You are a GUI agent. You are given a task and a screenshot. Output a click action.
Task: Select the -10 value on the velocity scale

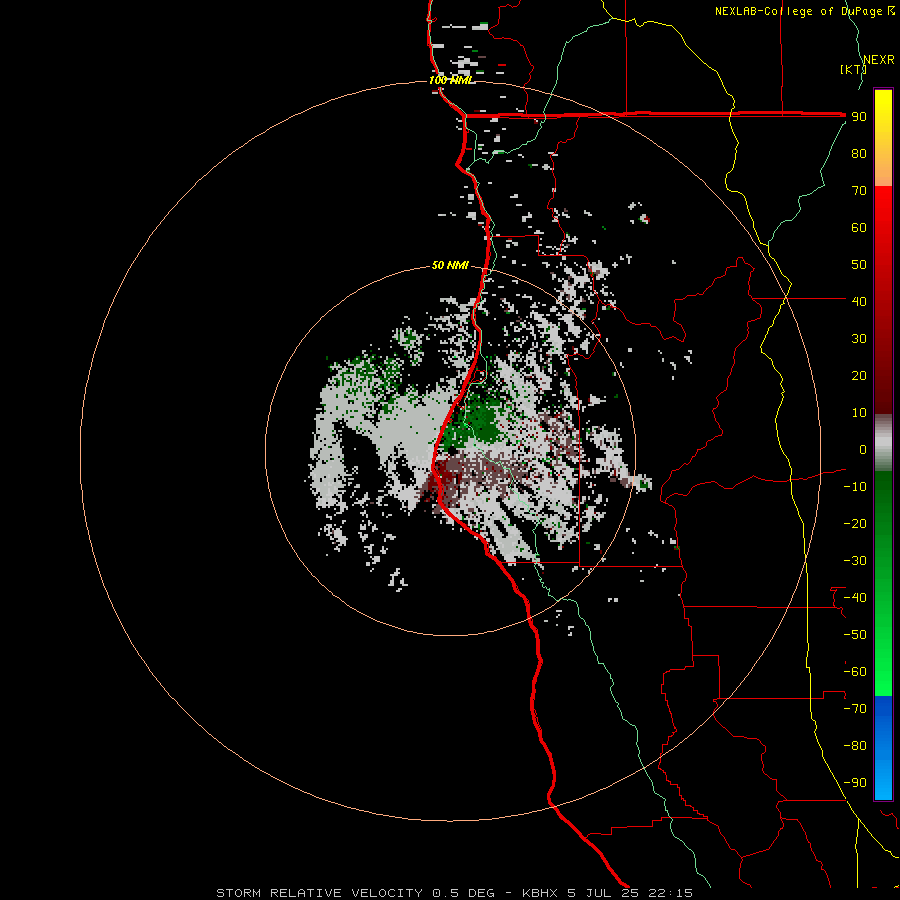coord(855,487)
